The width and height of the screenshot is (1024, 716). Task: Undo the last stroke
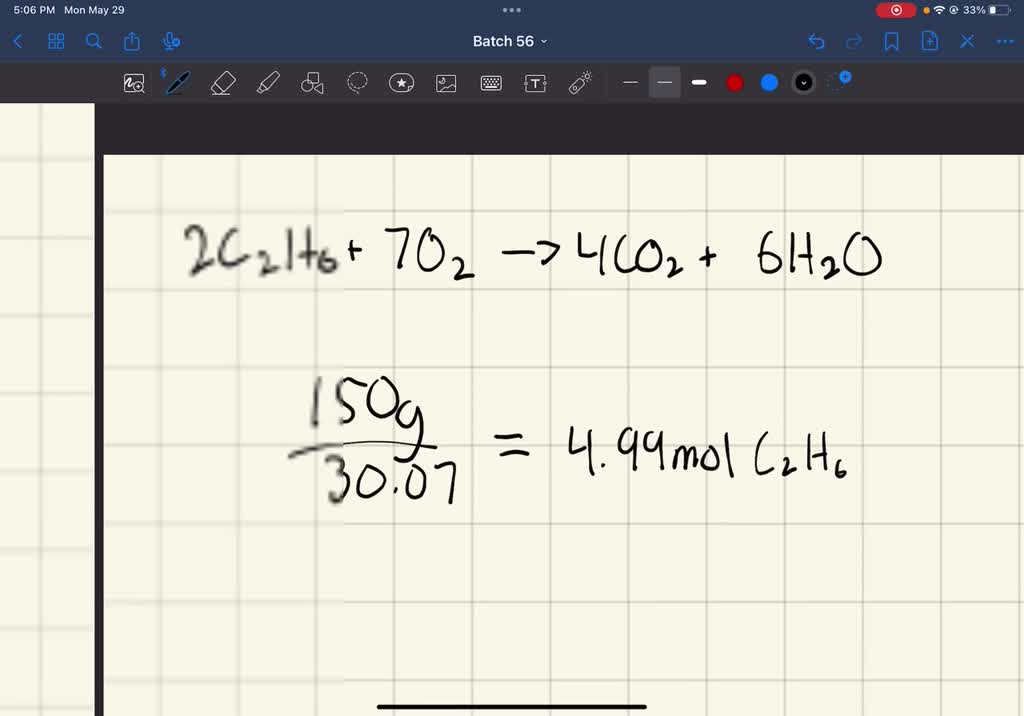click(x=817, y=41)
